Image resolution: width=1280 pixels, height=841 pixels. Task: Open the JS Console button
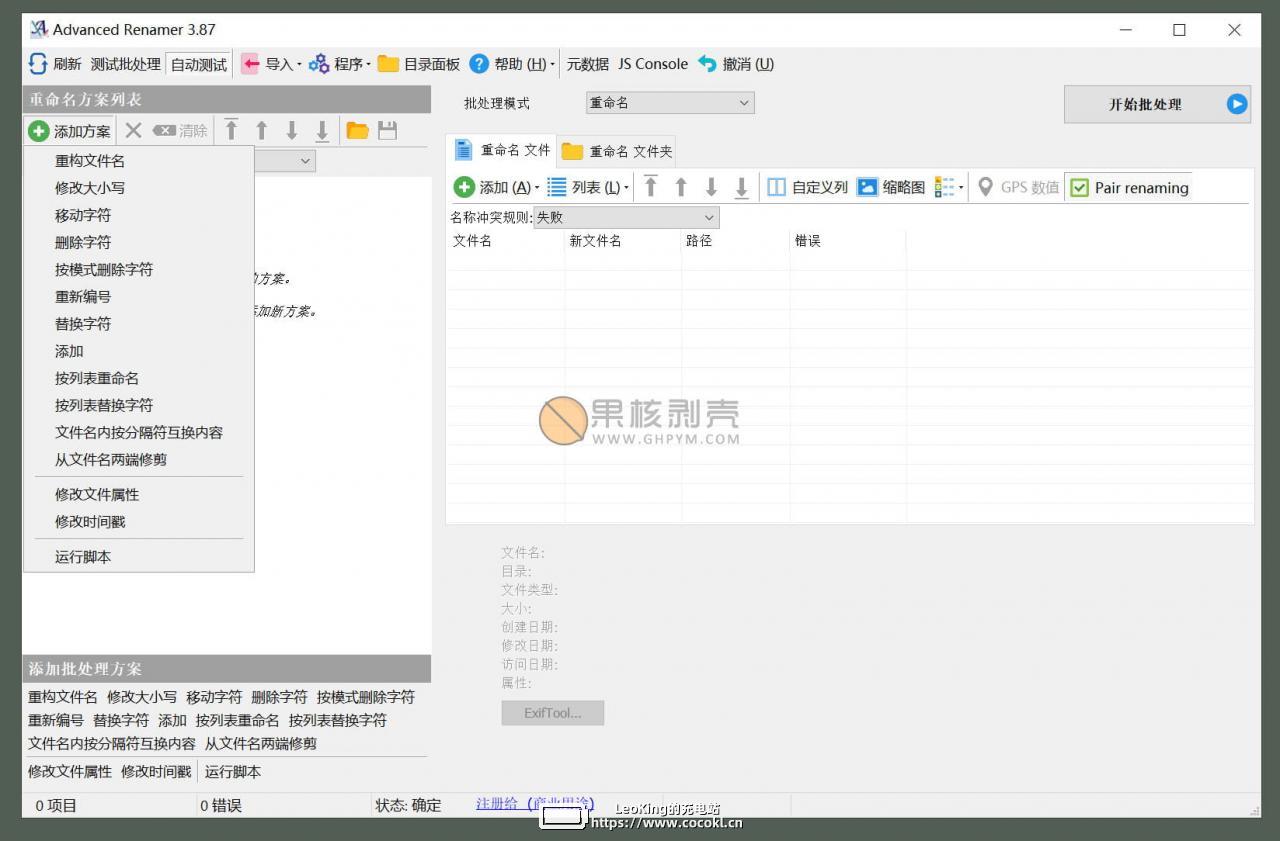[x=652, y=64]
